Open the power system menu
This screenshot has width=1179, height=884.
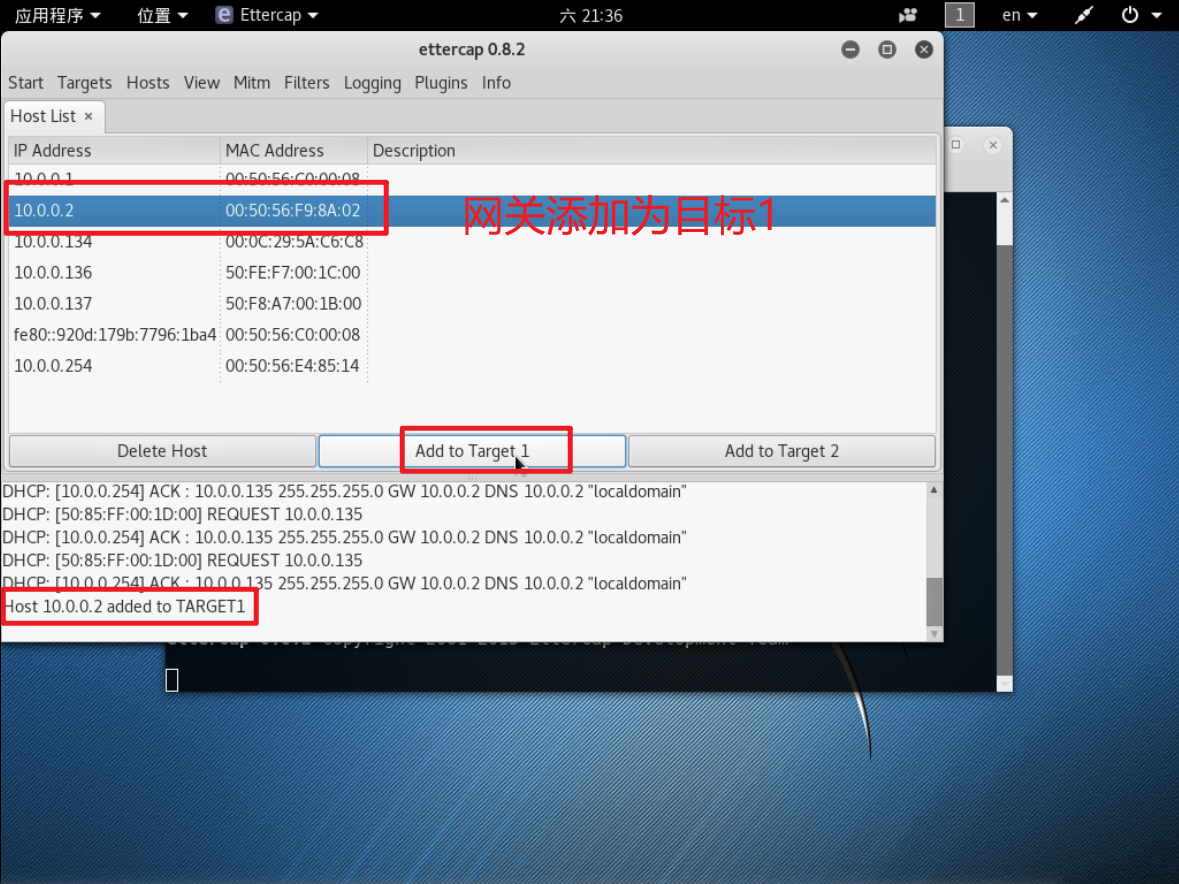[1141, 15]
